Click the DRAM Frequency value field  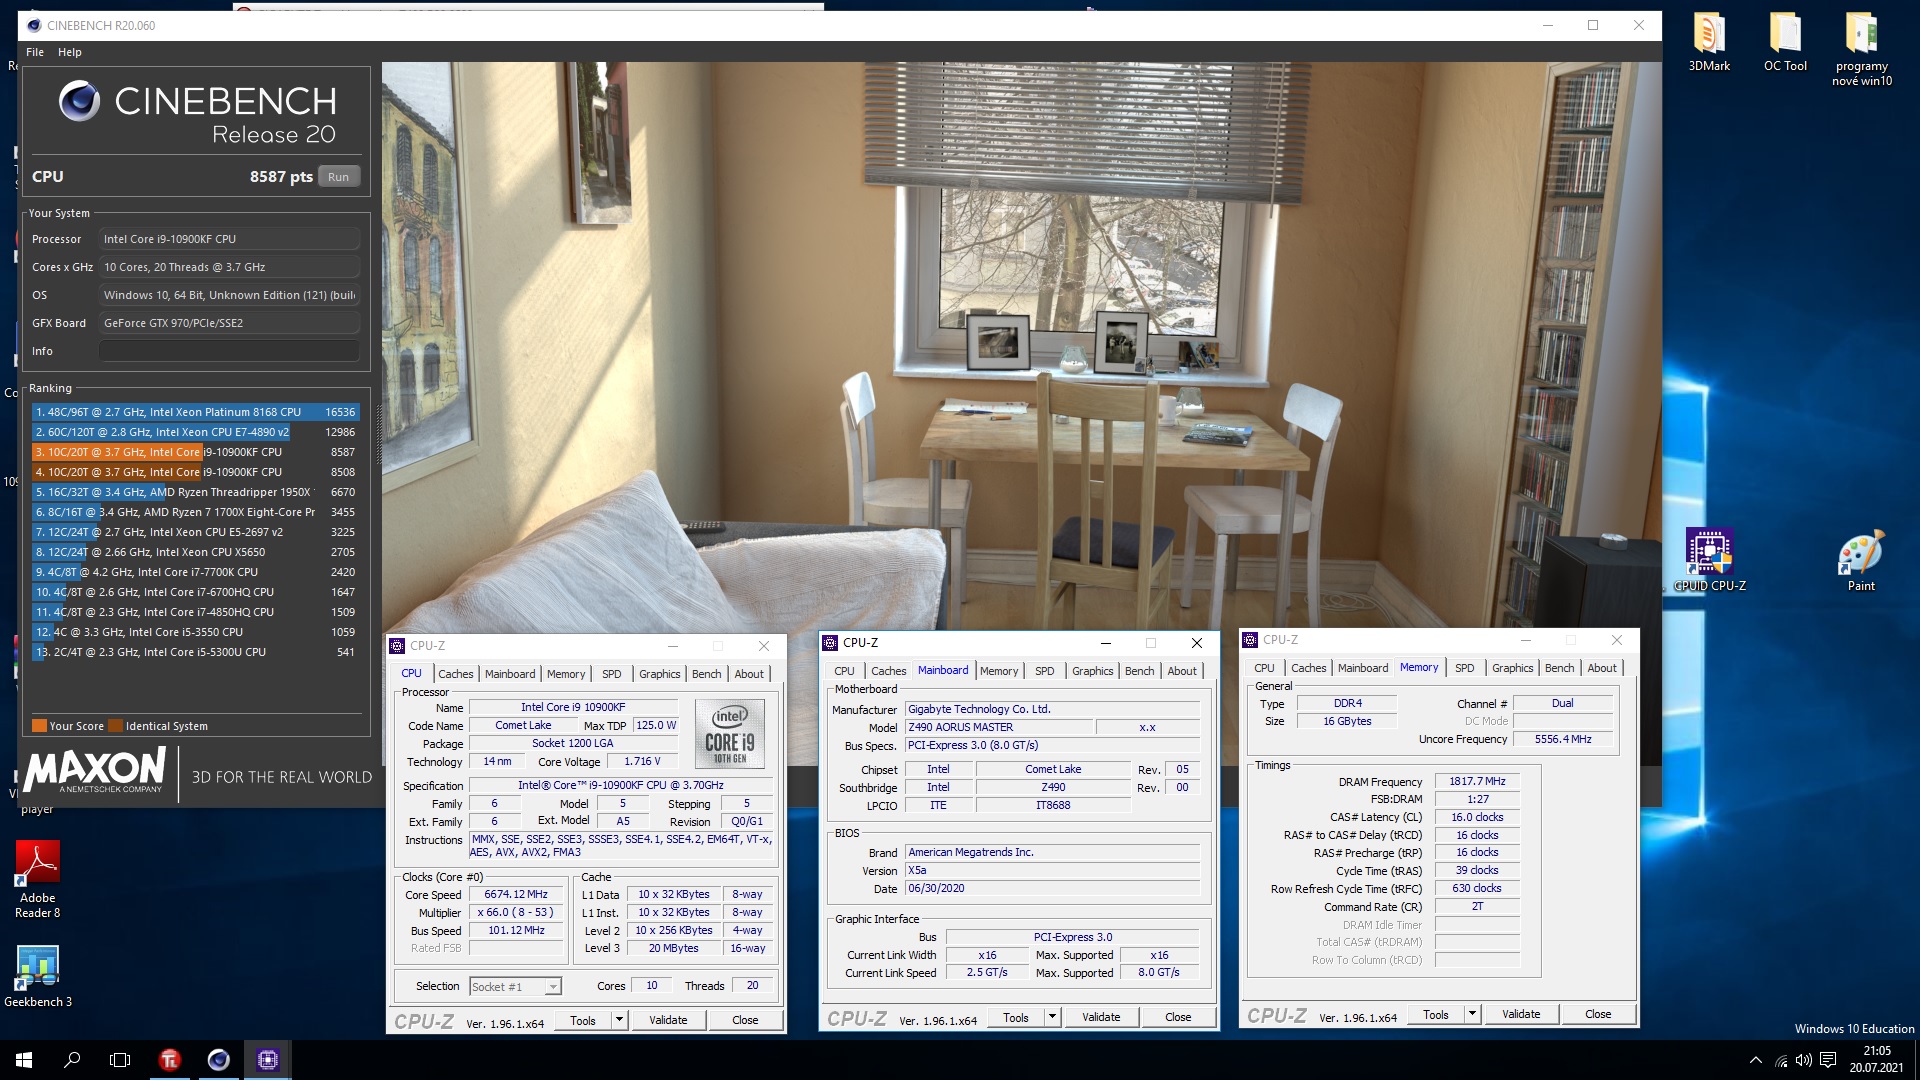1477,782
